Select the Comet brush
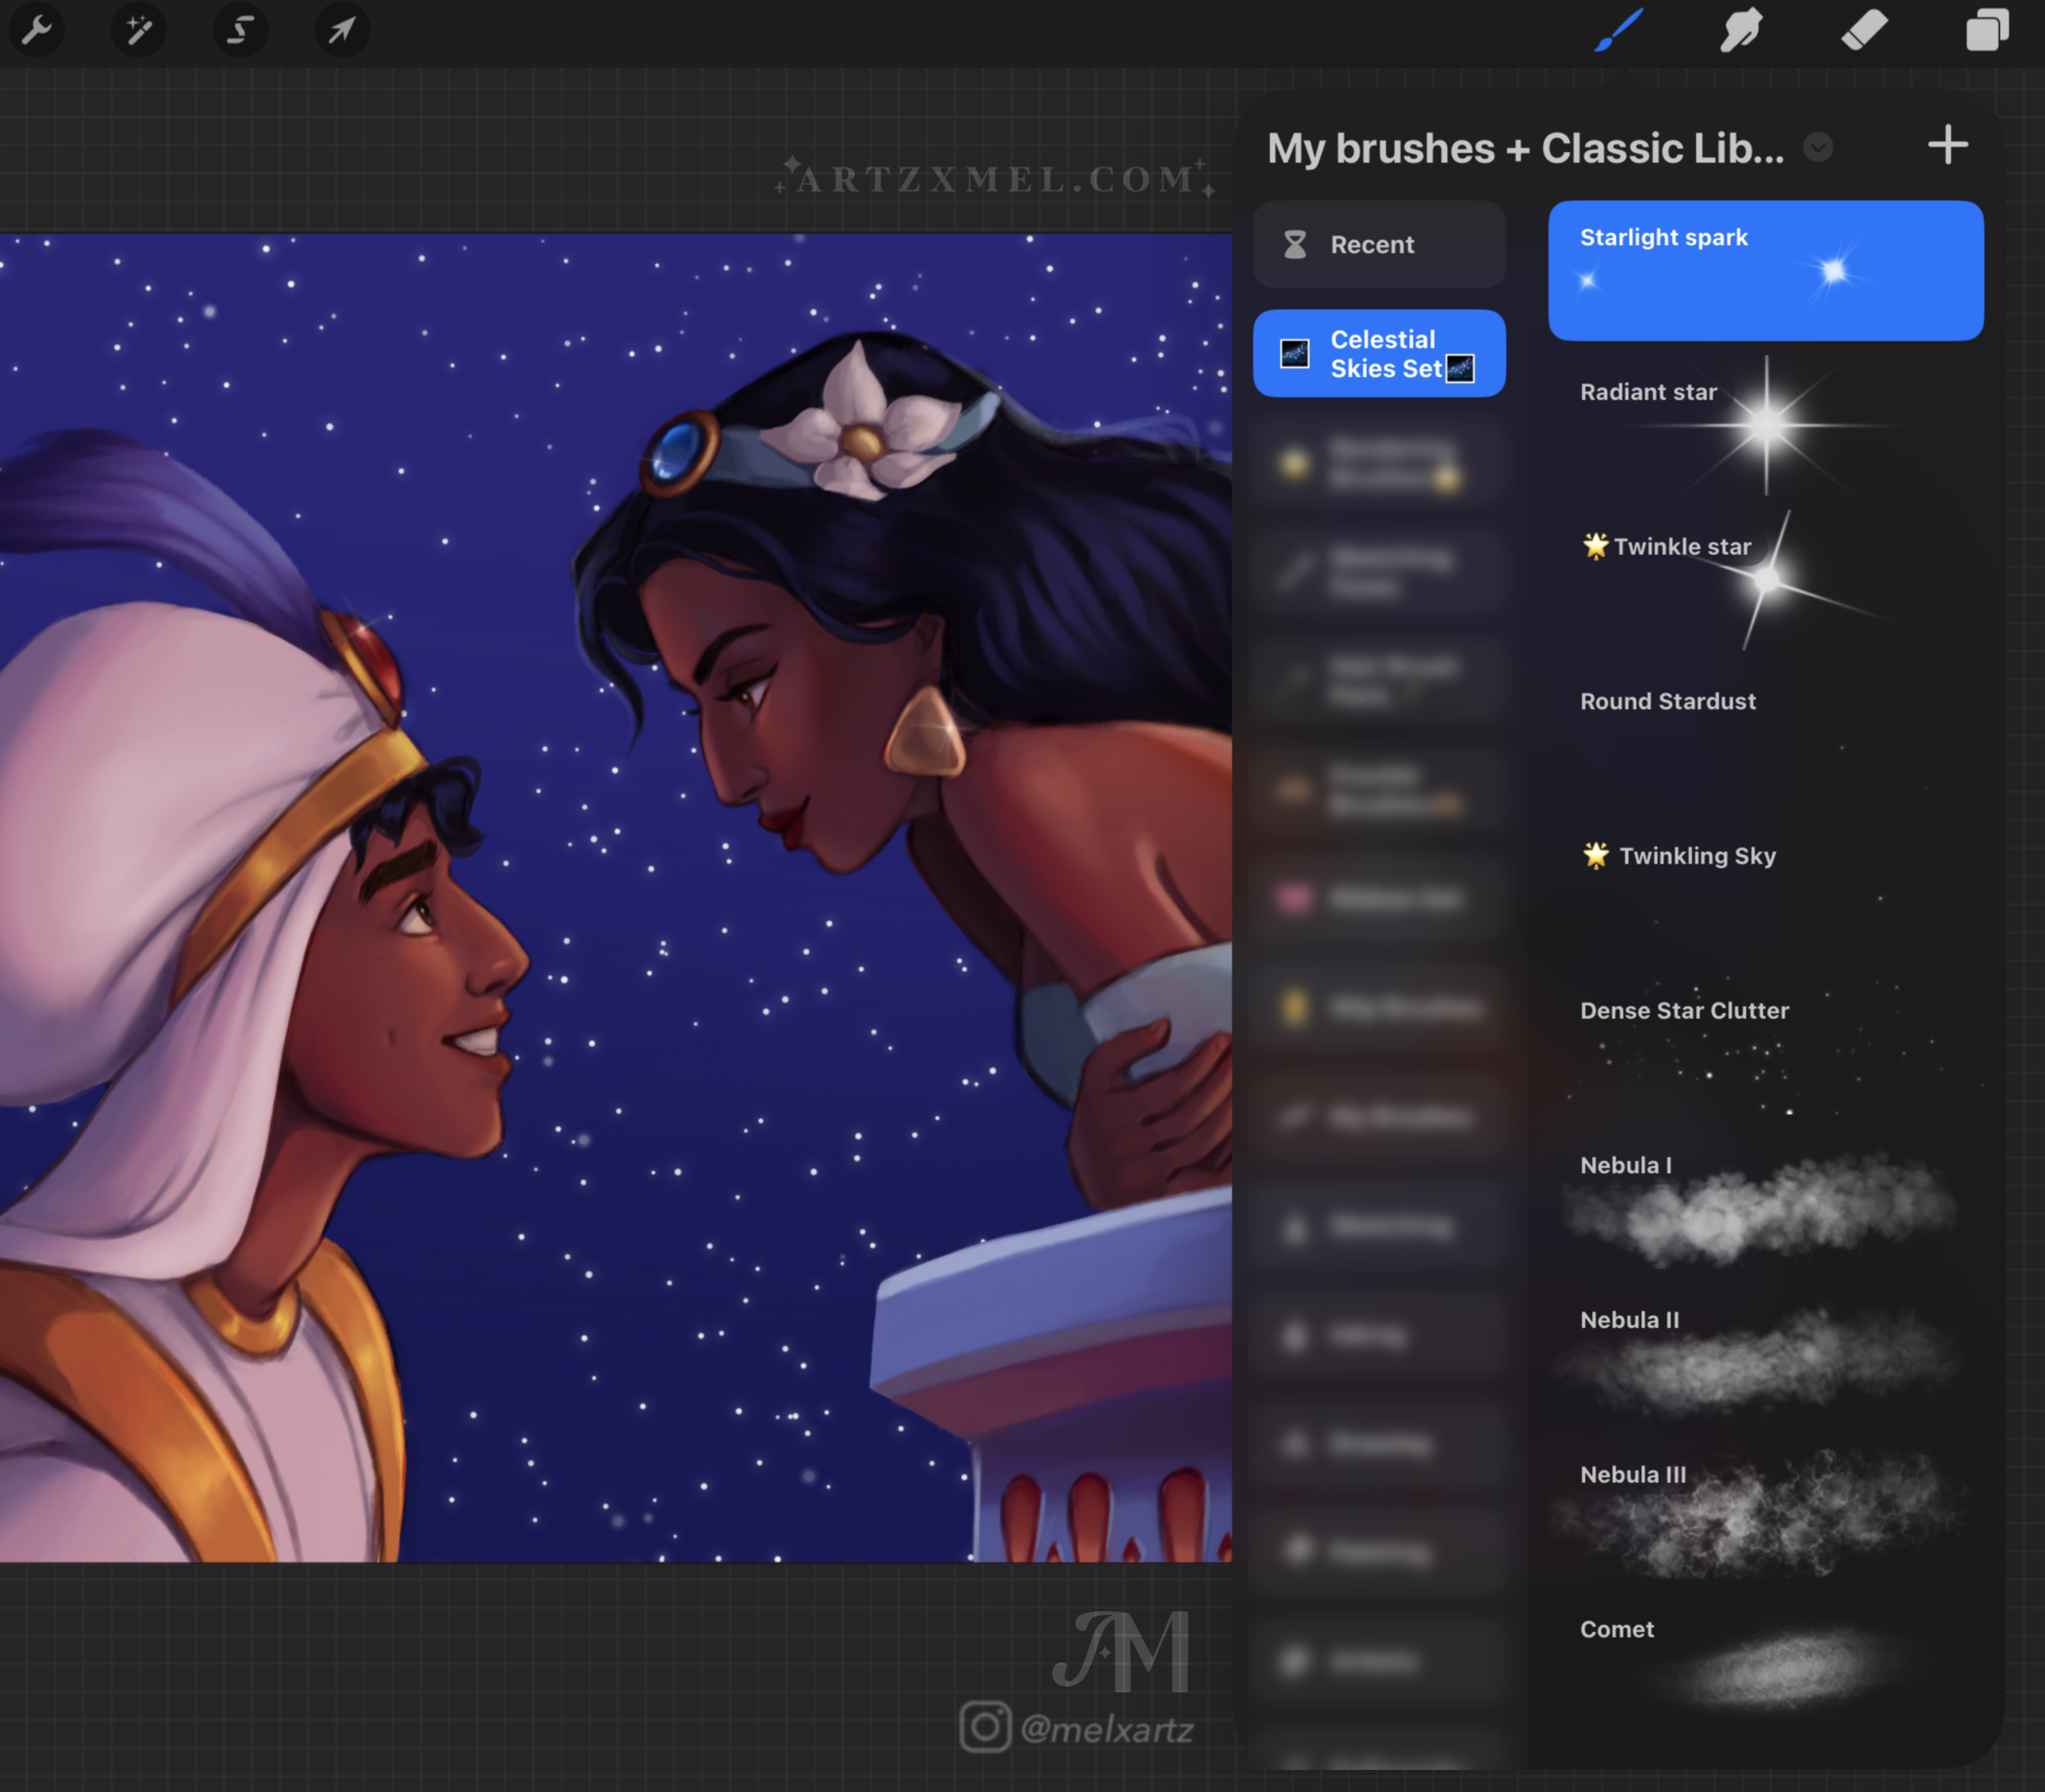The width and height of the screenshot is (2045, 1792). (x=1765, y=1660)
